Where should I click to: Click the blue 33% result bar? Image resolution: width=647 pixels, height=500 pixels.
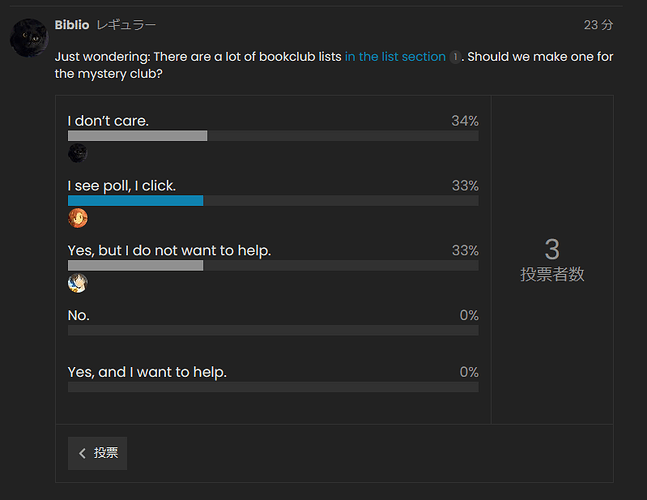(x=135, y=200)
